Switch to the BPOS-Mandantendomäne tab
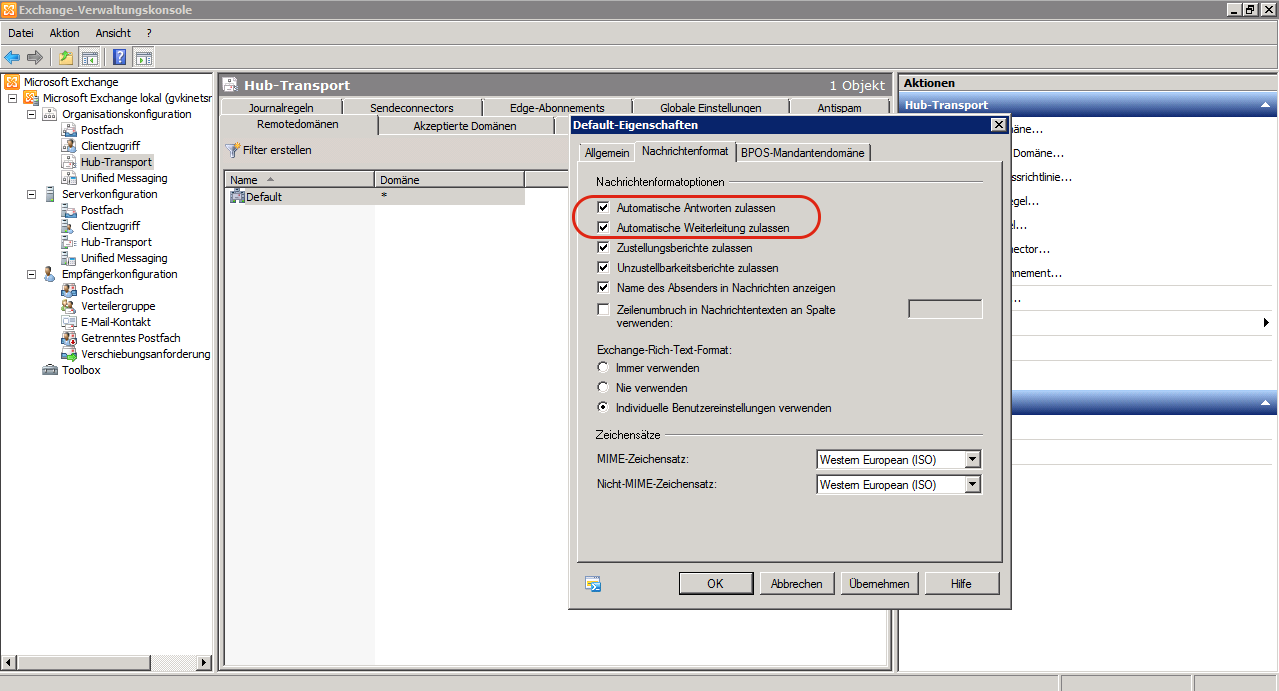The width and height of the screenshot is (1279, 691). (804, 152)
